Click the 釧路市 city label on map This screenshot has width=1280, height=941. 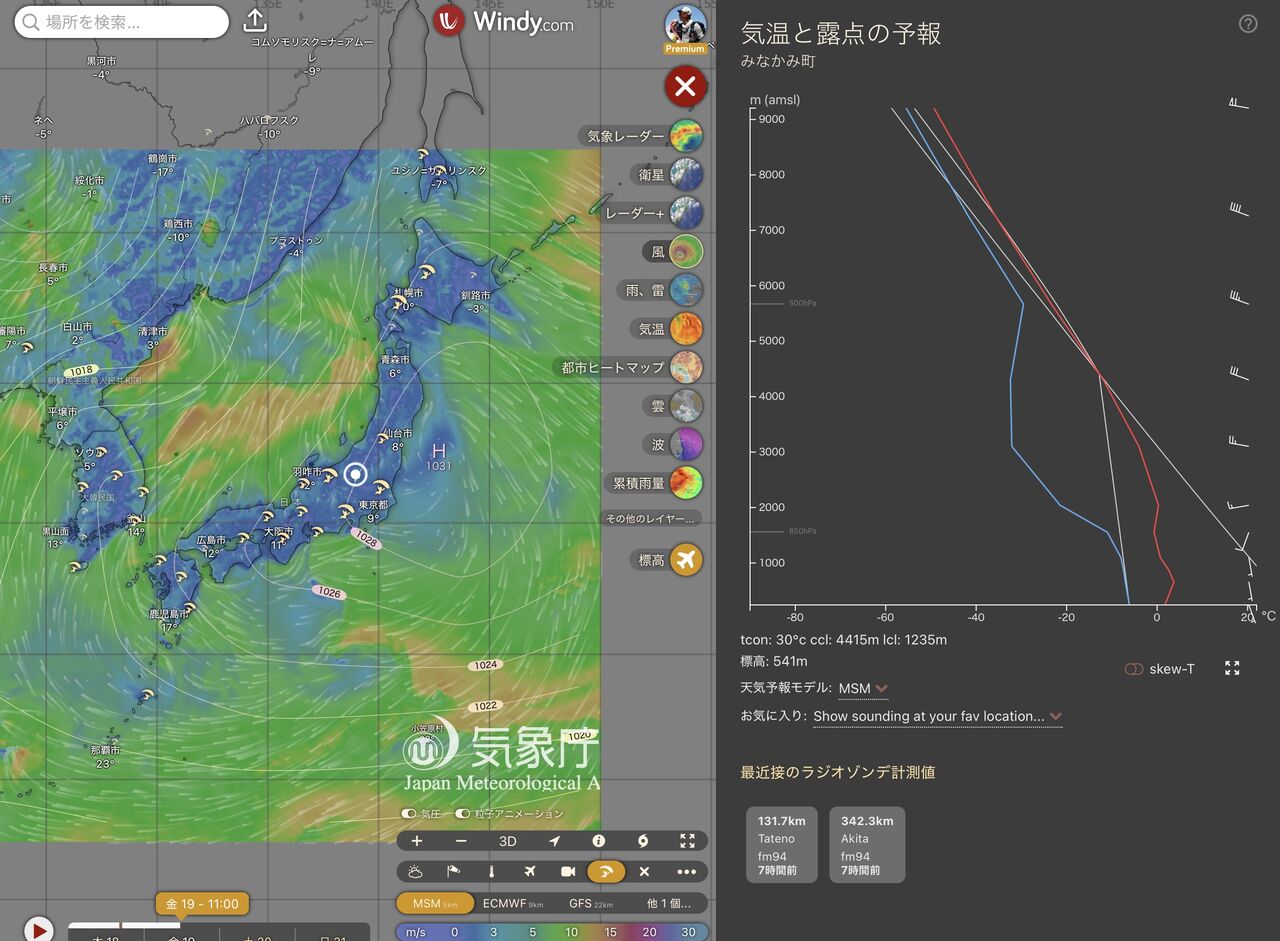pos(476,296)
